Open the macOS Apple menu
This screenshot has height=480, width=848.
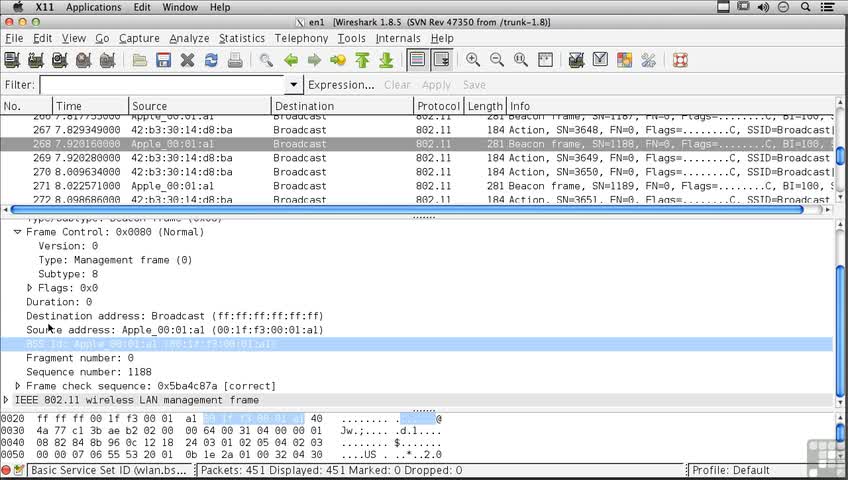18,7
